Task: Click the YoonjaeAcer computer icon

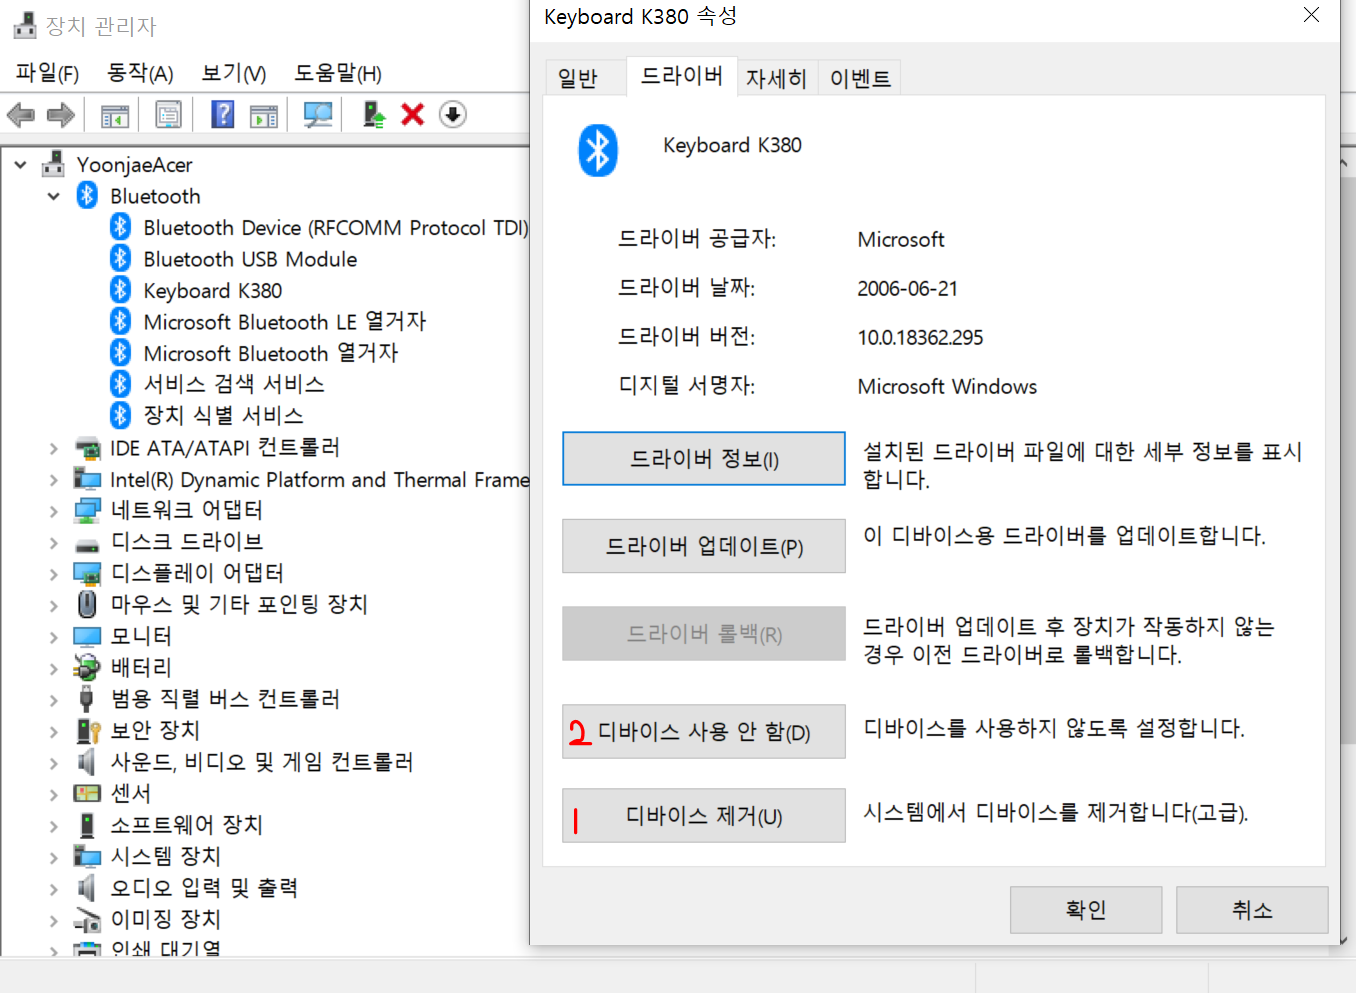Action: click(54, 163)
